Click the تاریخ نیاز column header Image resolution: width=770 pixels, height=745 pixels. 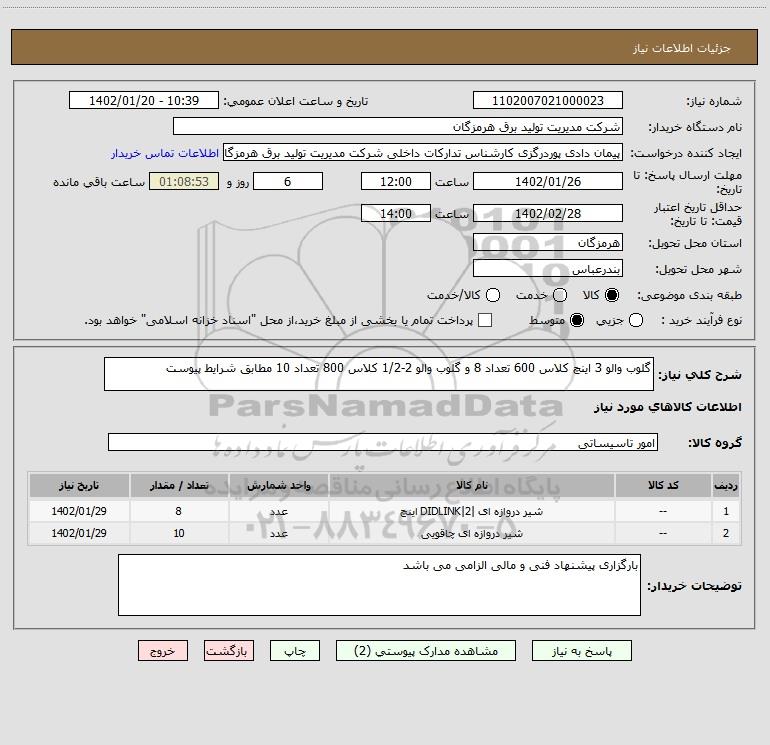[x=79, y=485]
